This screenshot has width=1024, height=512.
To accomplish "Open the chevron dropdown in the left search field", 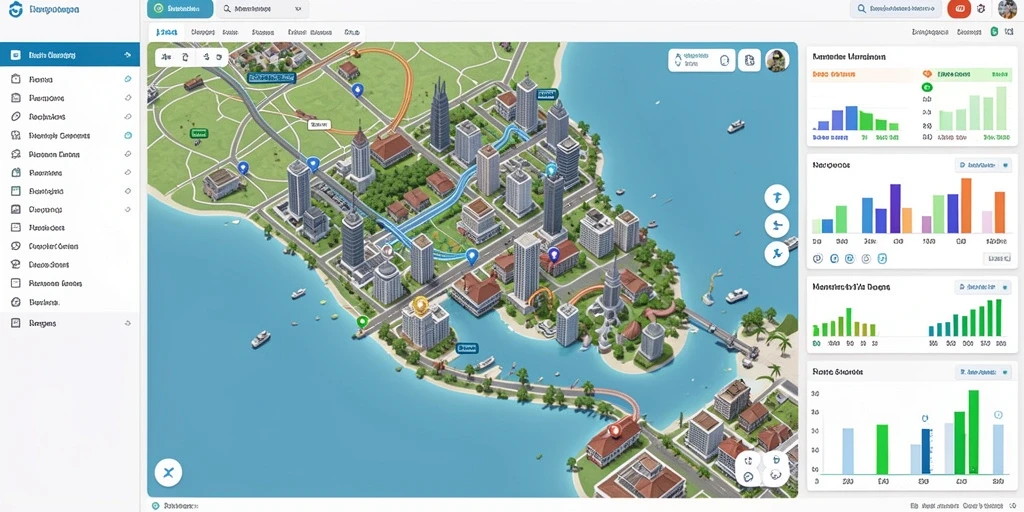I will 298,10.
